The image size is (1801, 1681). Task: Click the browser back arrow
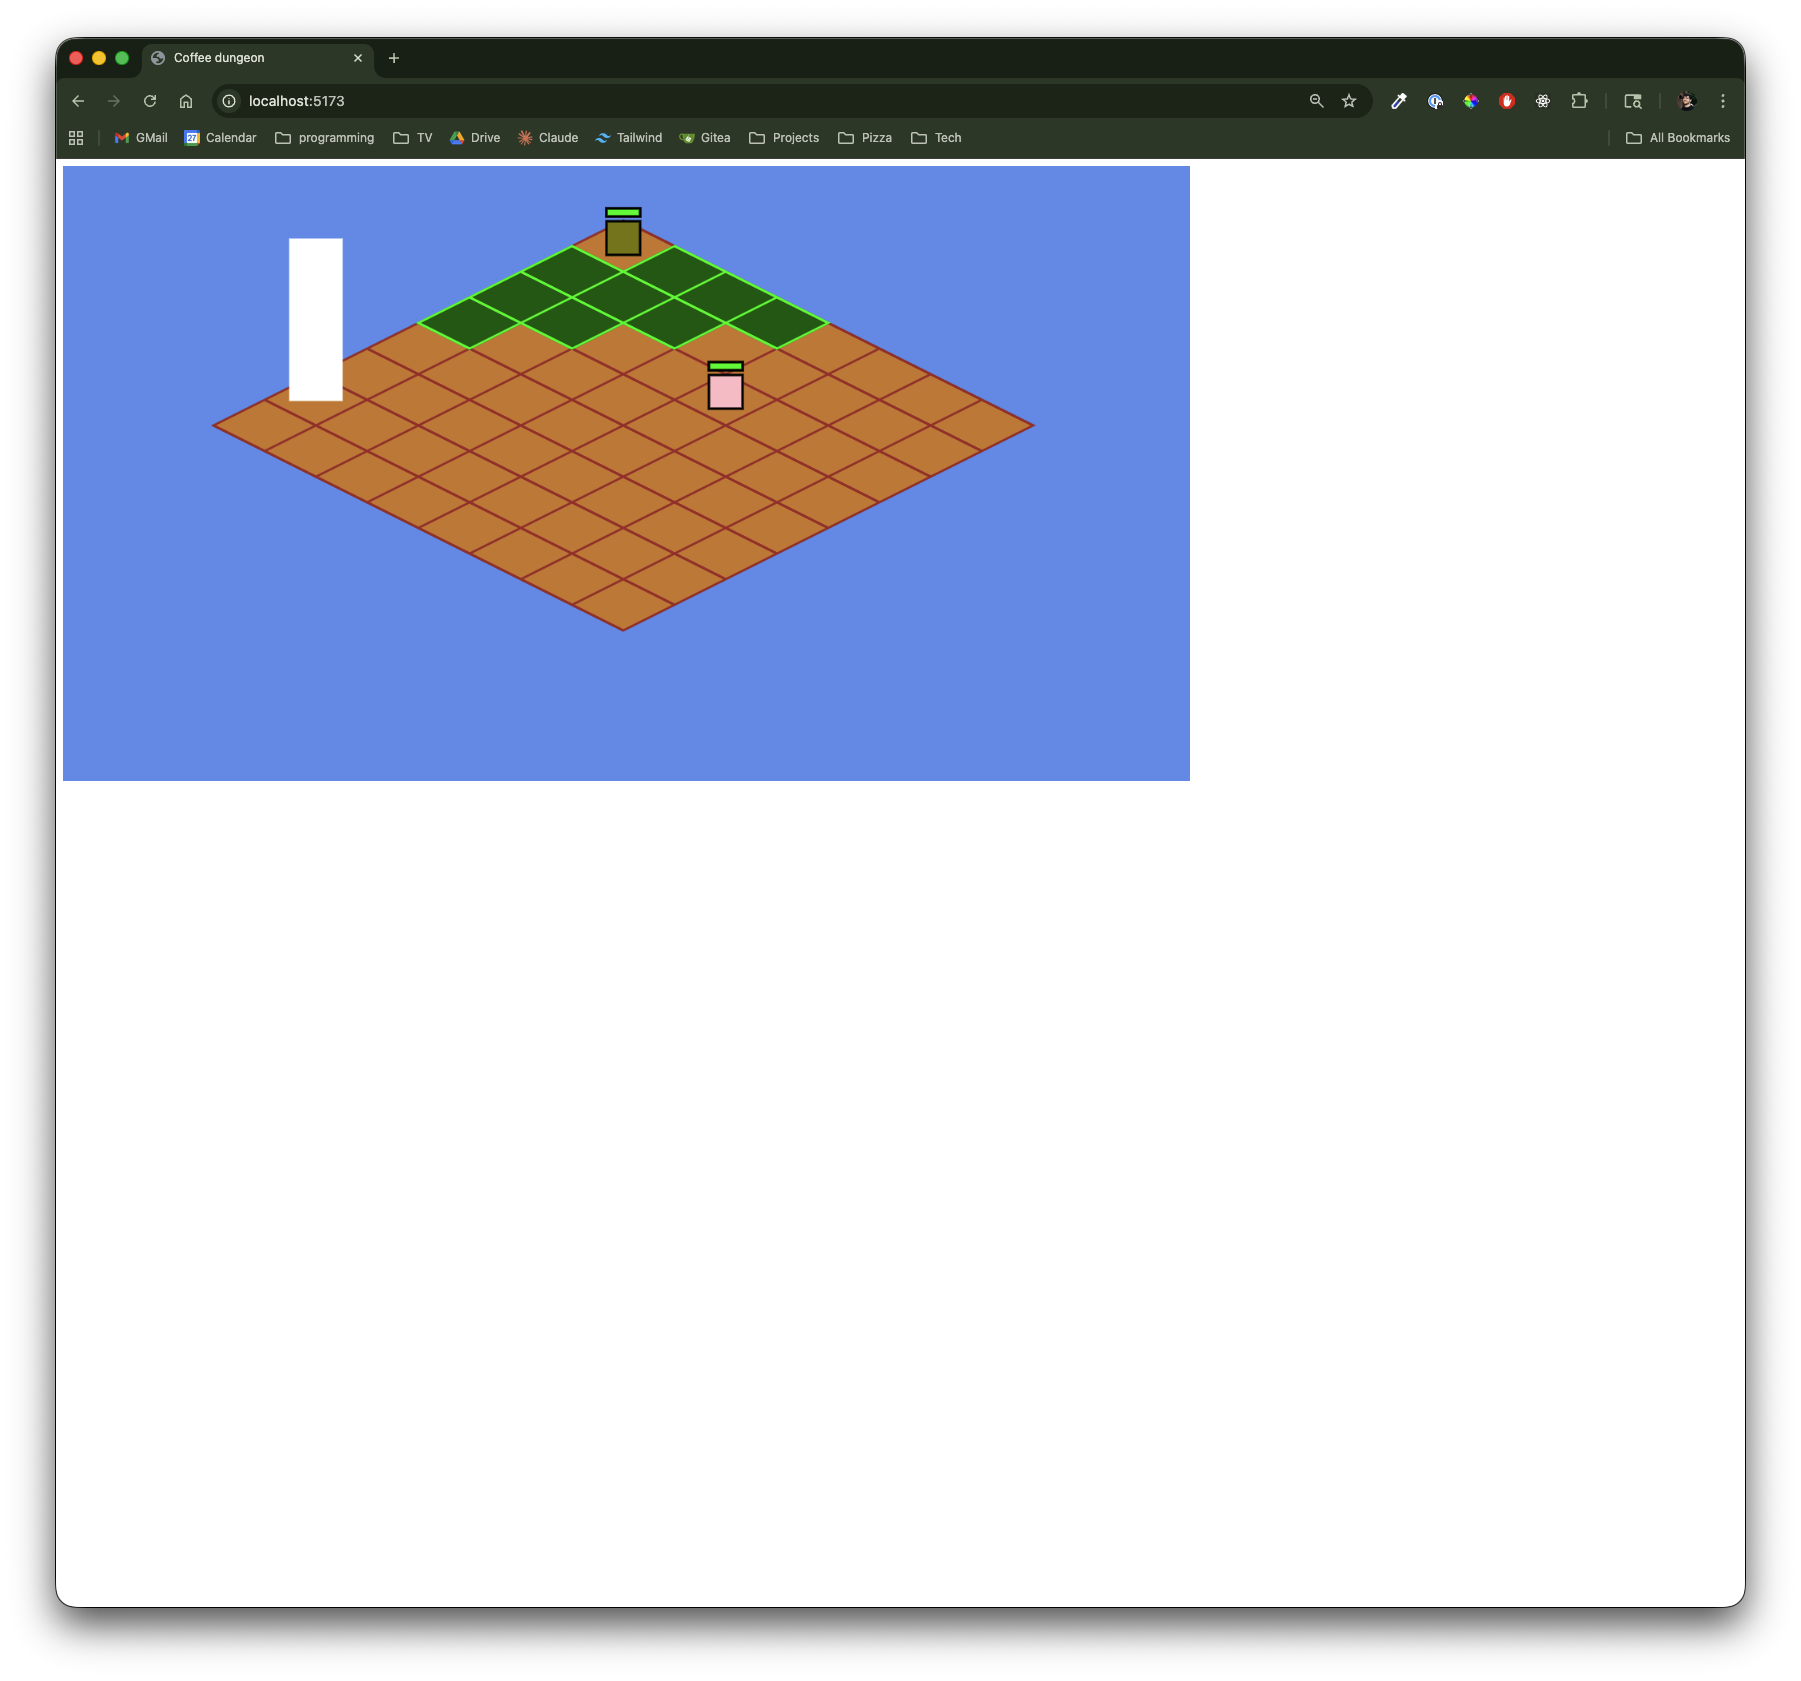pos(78,101)
